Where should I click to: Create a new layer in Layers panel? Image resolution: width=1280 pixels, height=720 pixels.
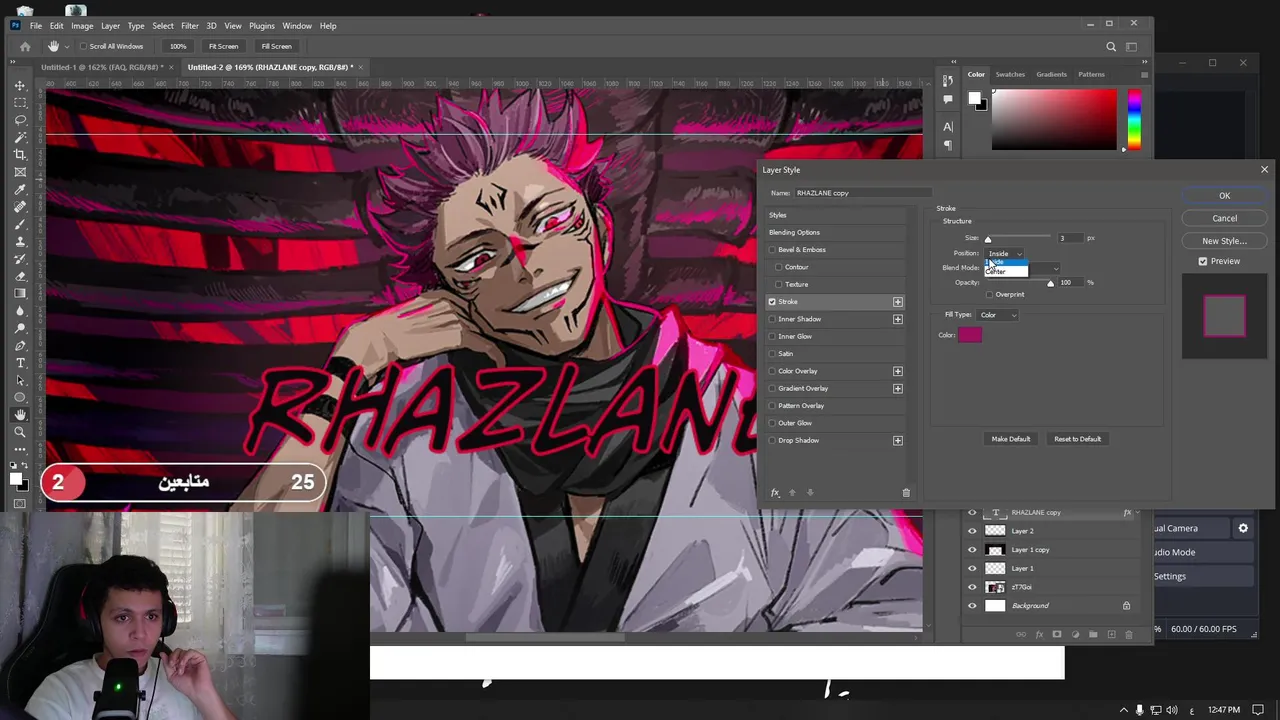(x=1111, y=634)
